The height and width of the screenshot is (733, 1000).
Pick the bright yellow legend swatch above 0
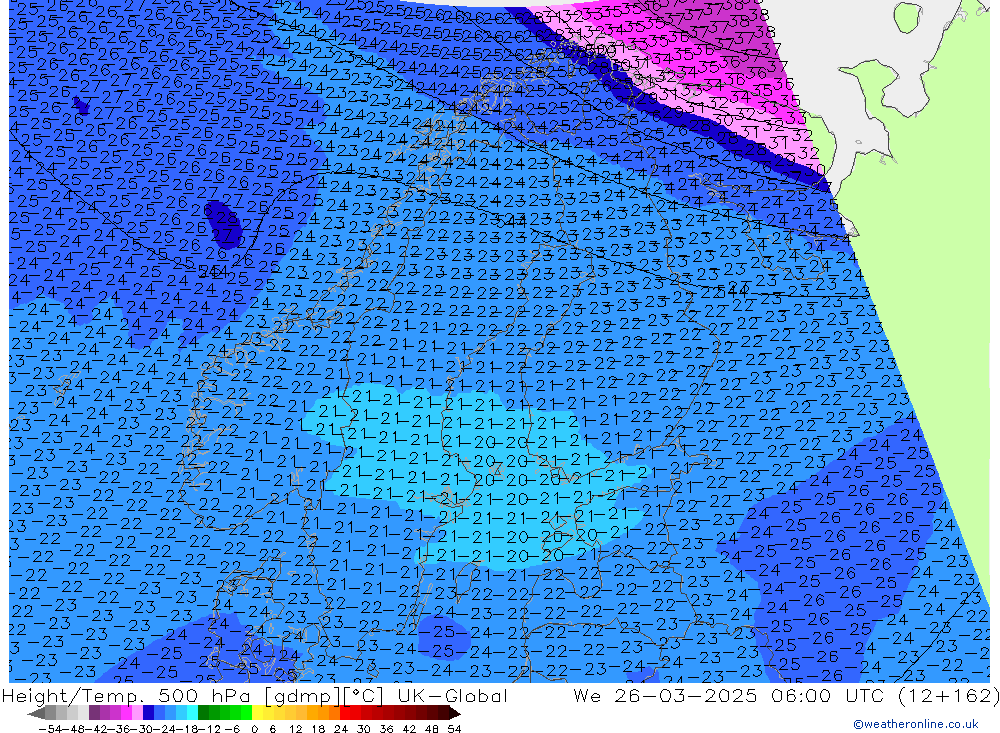click(x=257, y=713)
